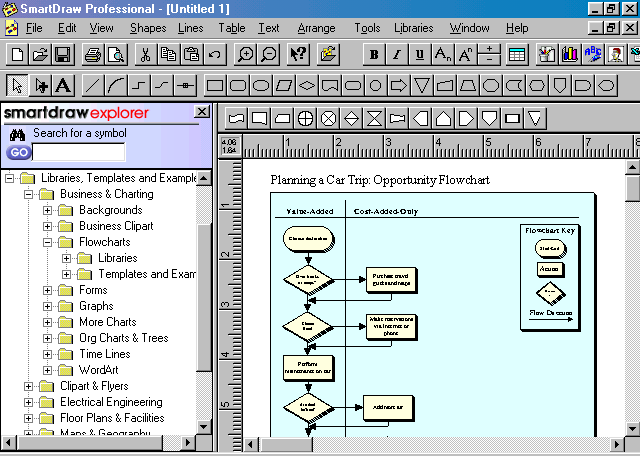Open the File menu
The width and height of the screenshot is (640, 456).
(34, 28)
